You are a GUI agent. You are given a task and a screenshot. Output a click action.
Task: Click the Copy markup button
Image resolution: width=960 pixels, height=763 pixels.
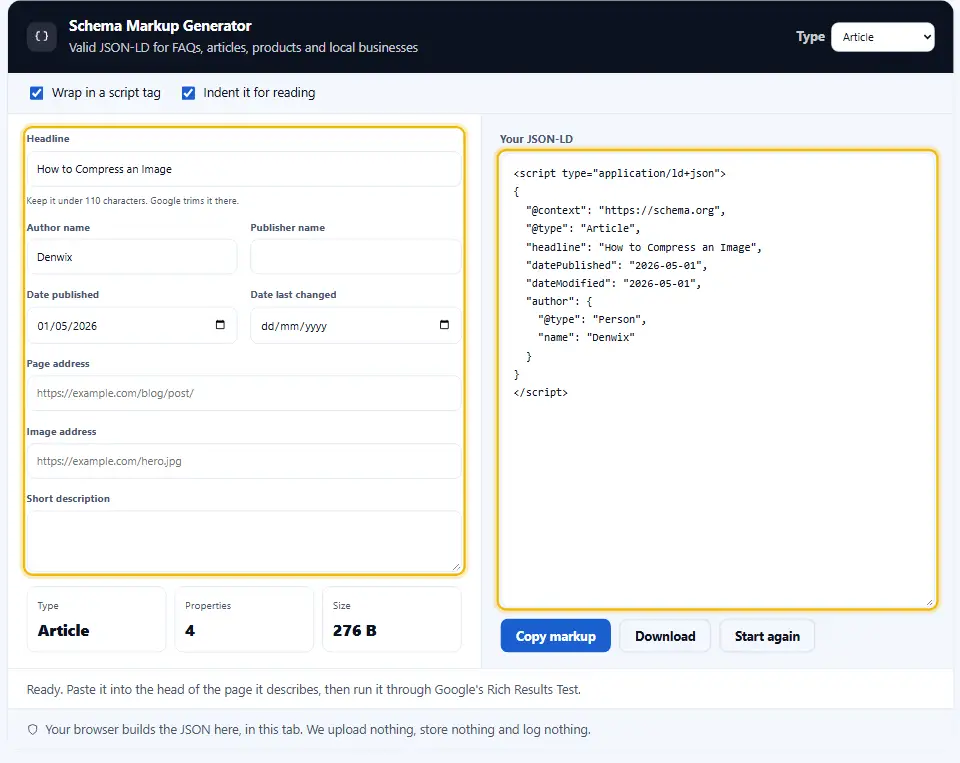pos(555,636)
